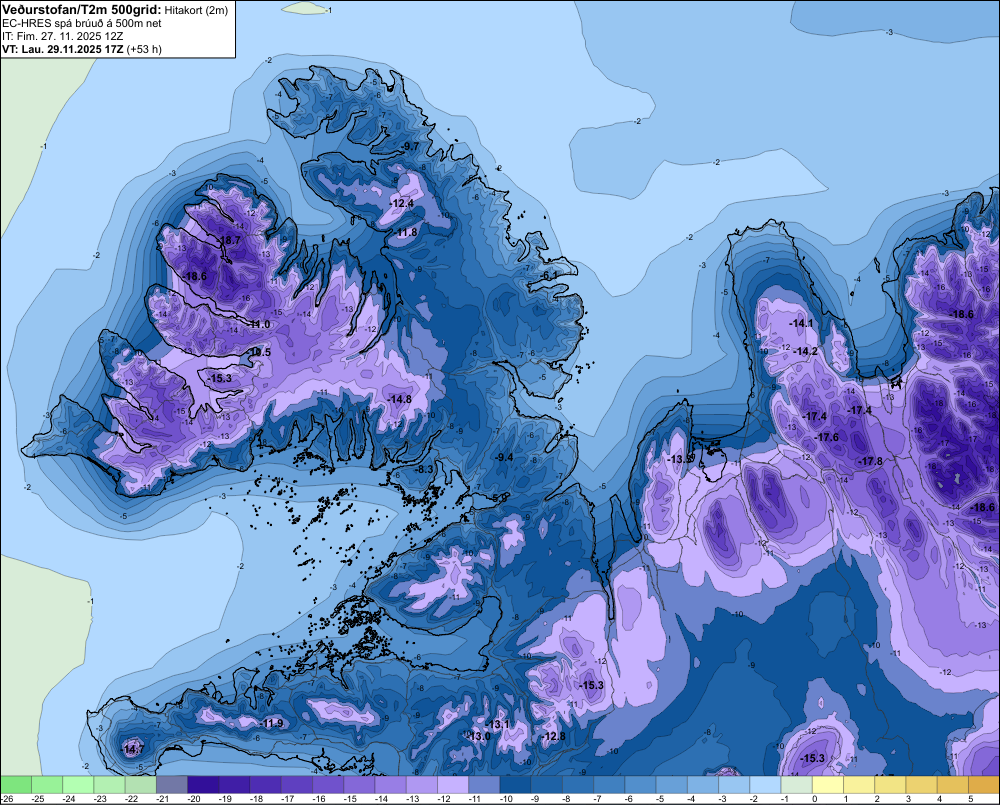This screenshot has height=805, width=1000.
Task: Click the -8.3 temperature value
Action: point(423,469)
